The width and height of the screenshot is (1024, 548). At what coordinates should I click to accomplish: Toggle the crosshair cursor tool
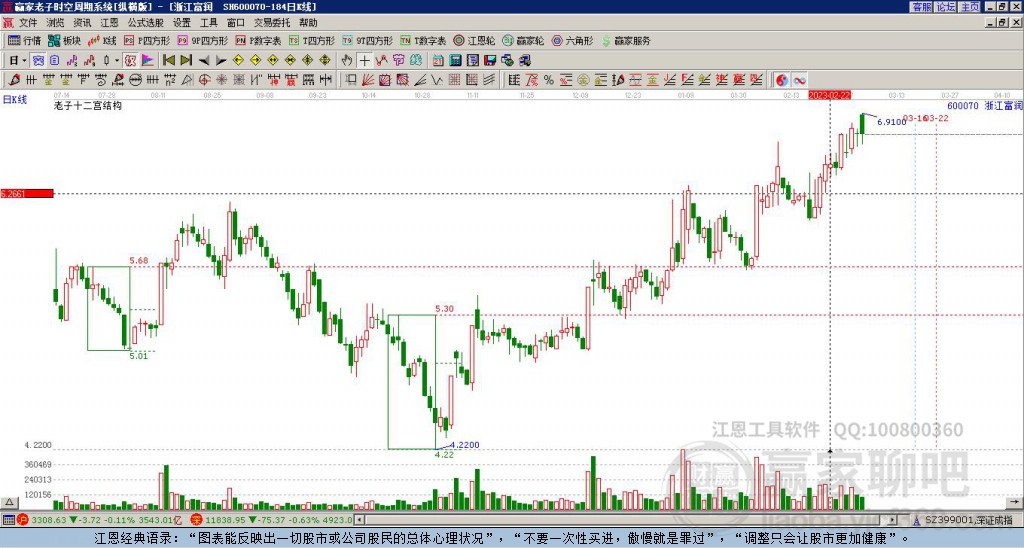click(364, 60)
